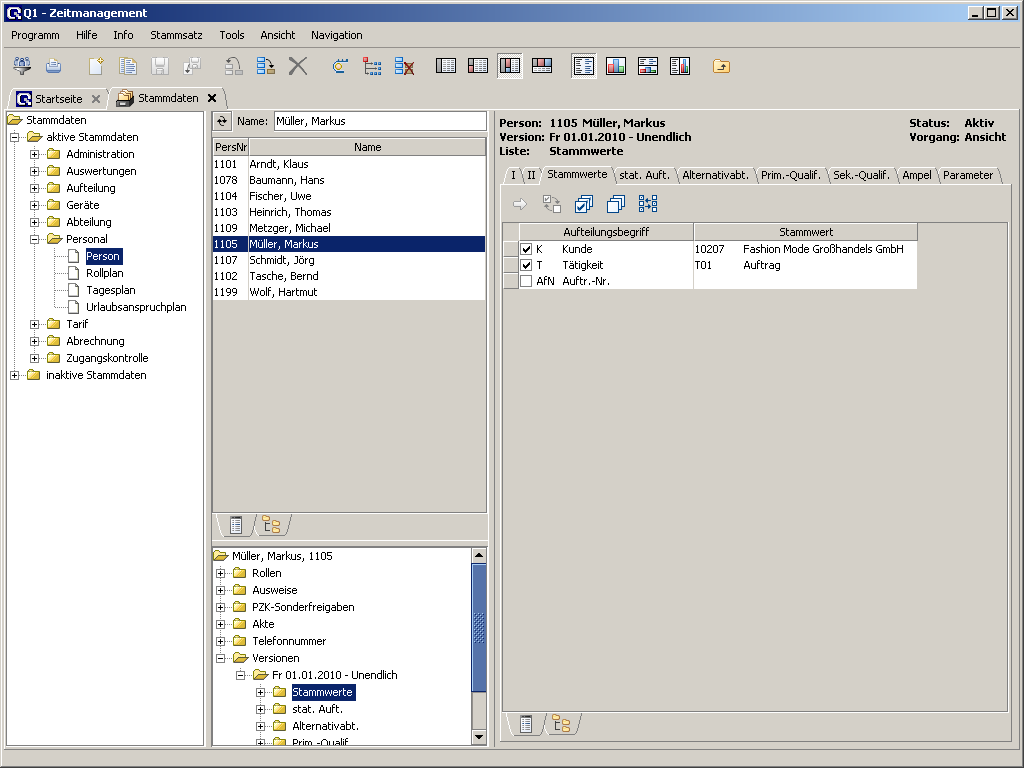Click the refresh button beside the Name field

point(223,121)
